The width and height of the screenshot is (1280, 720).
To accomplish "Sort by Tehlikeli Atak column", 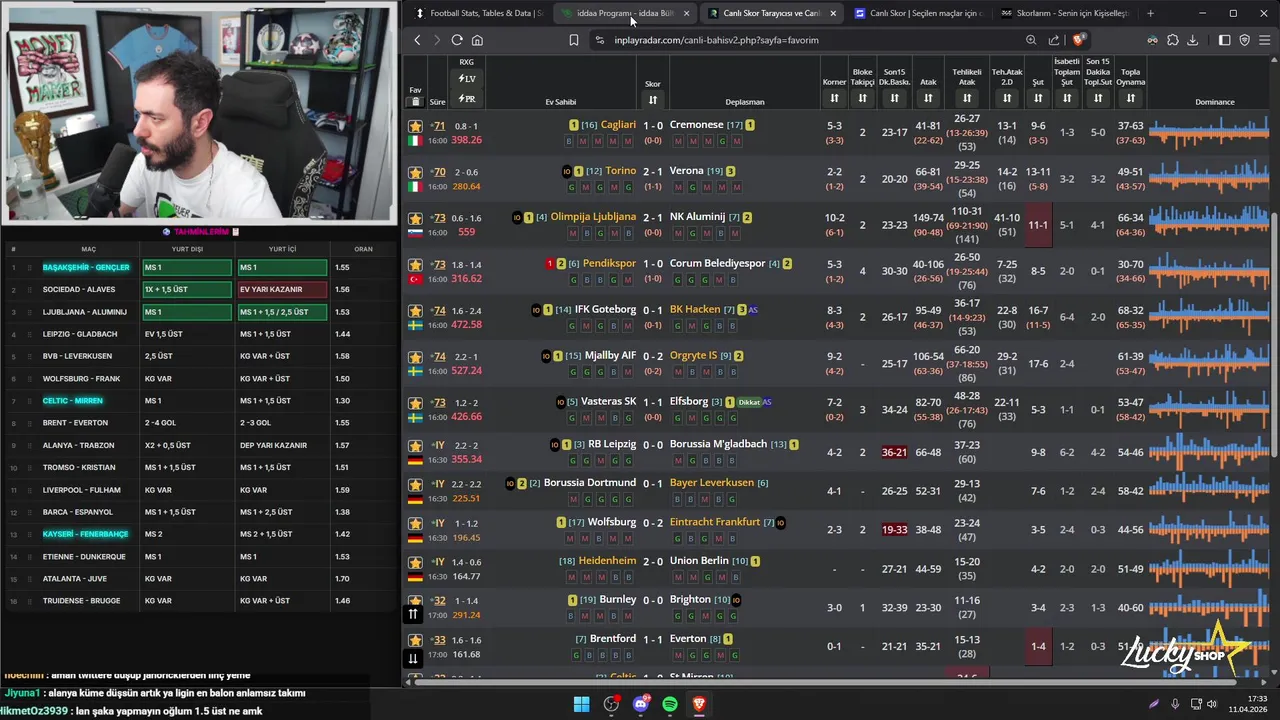I will 967,98.
